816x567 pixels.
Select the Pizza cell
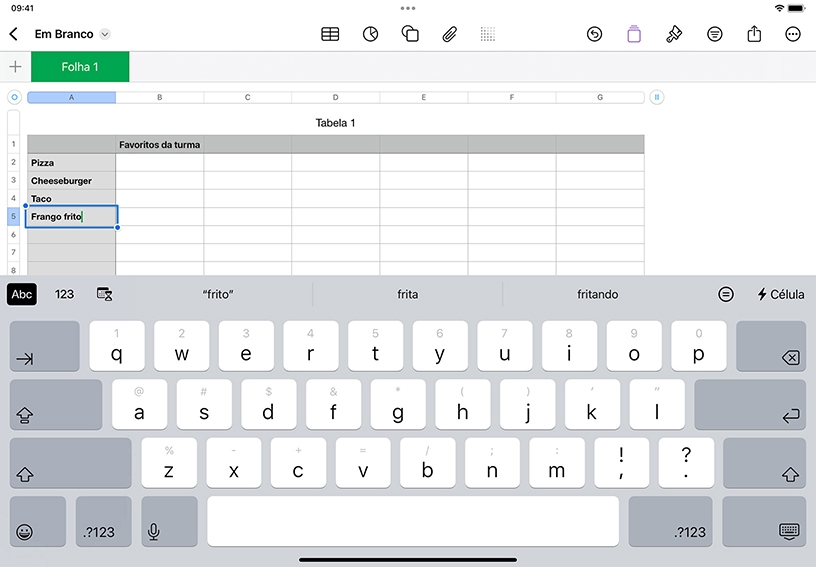[71, 163]
